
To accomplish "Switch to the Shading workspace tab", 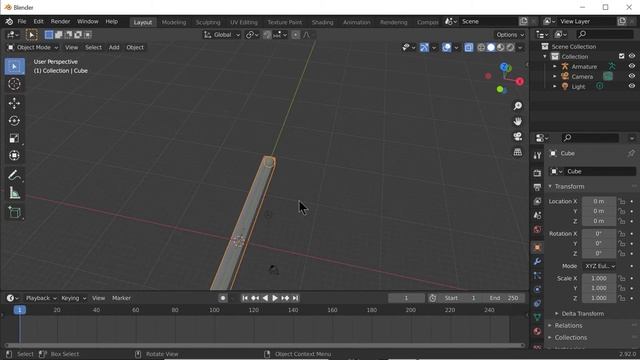I will 322,22.
